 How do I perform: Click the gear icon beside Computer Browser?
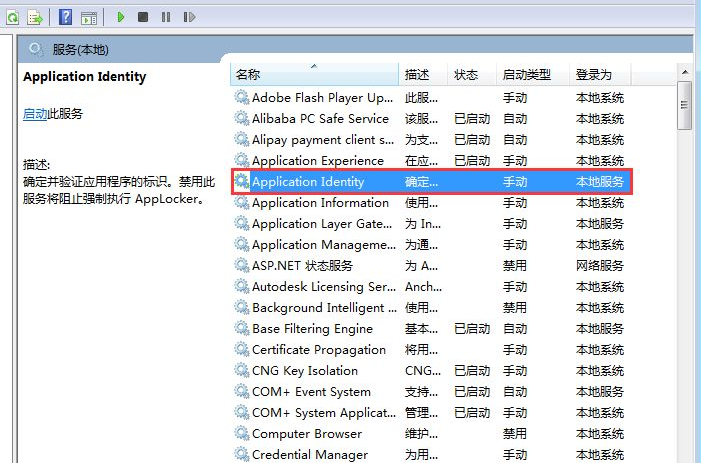click(x=241, y=434)
